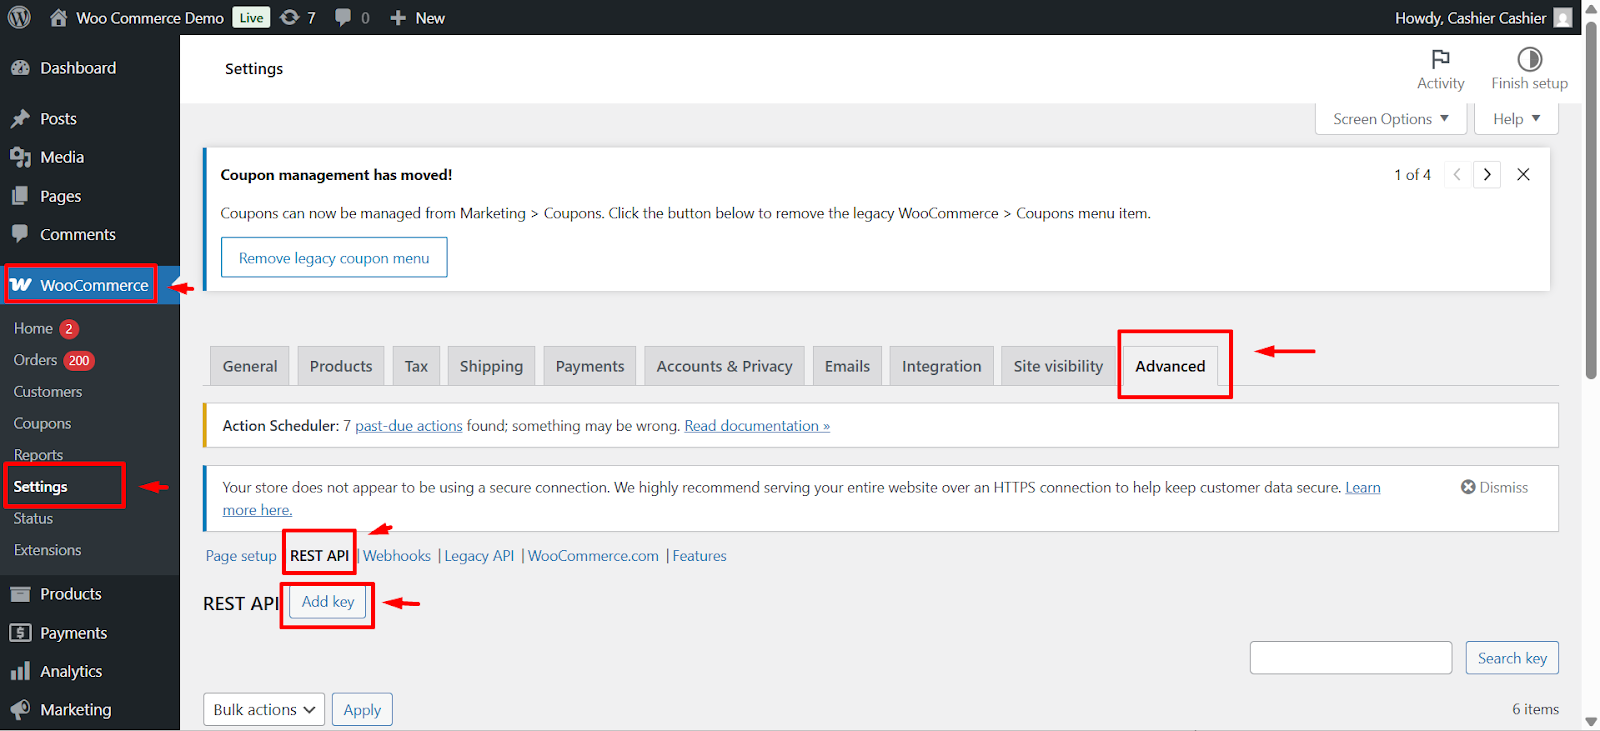Switch to the Products settings tab

341,366
